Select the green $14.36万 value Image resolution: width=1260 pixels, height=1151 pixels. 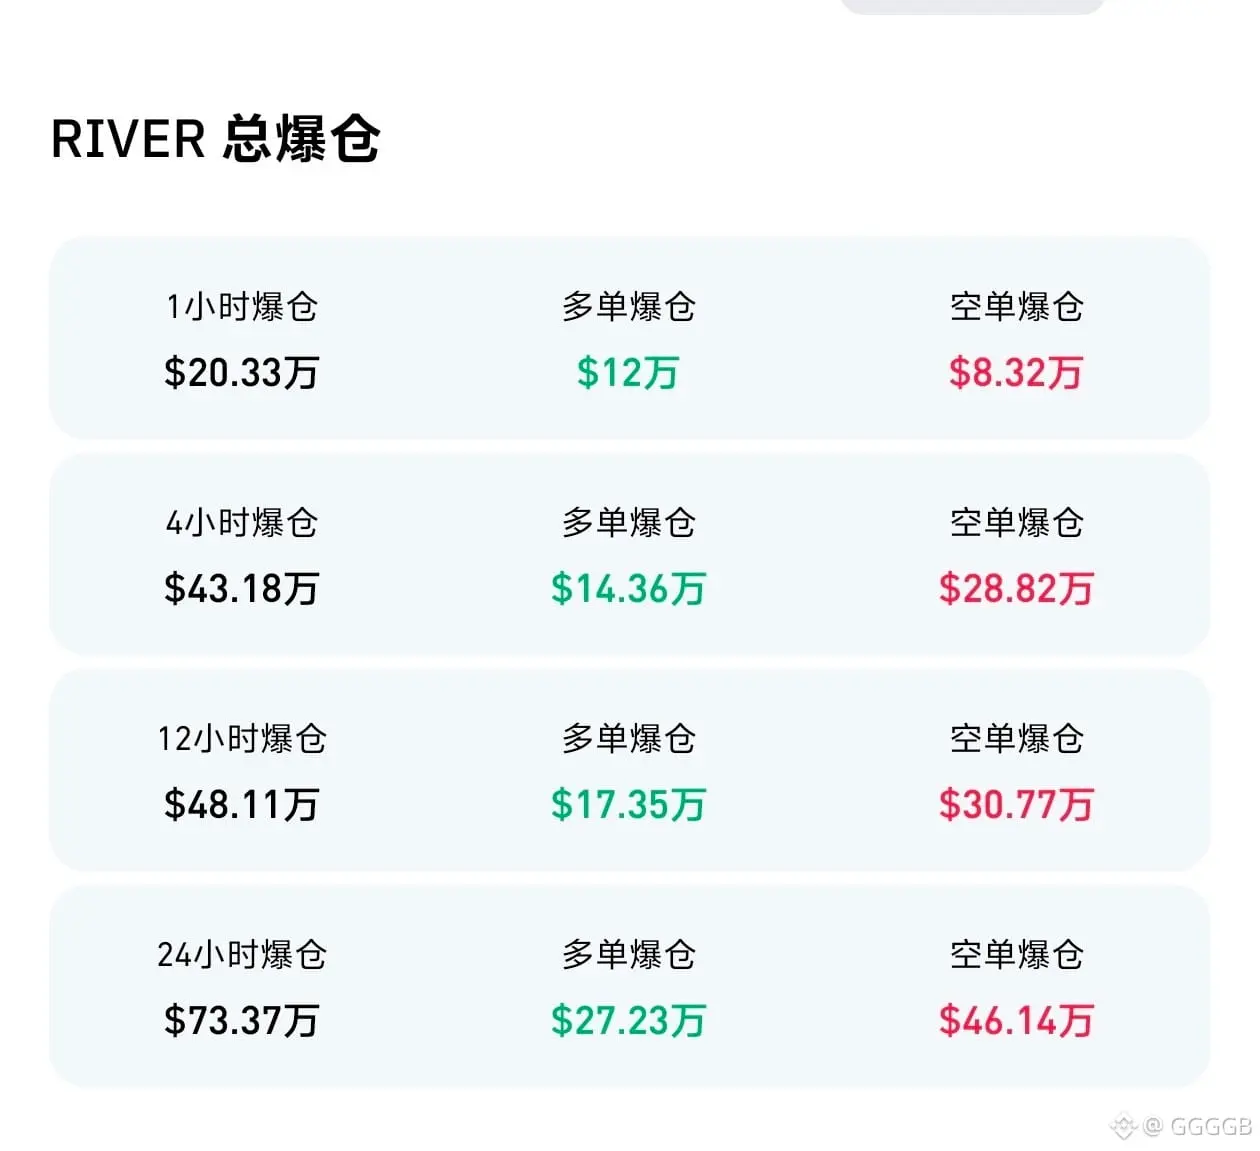tap(628, 589)
